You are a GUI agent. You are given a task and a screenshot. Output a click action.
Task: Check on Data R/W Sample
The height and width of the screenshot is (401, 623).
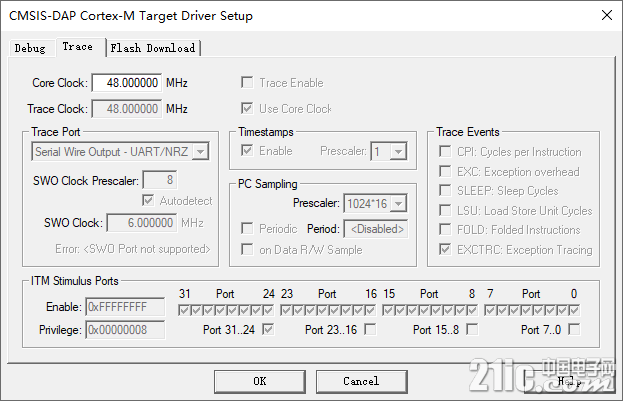[x=247, y=250]
